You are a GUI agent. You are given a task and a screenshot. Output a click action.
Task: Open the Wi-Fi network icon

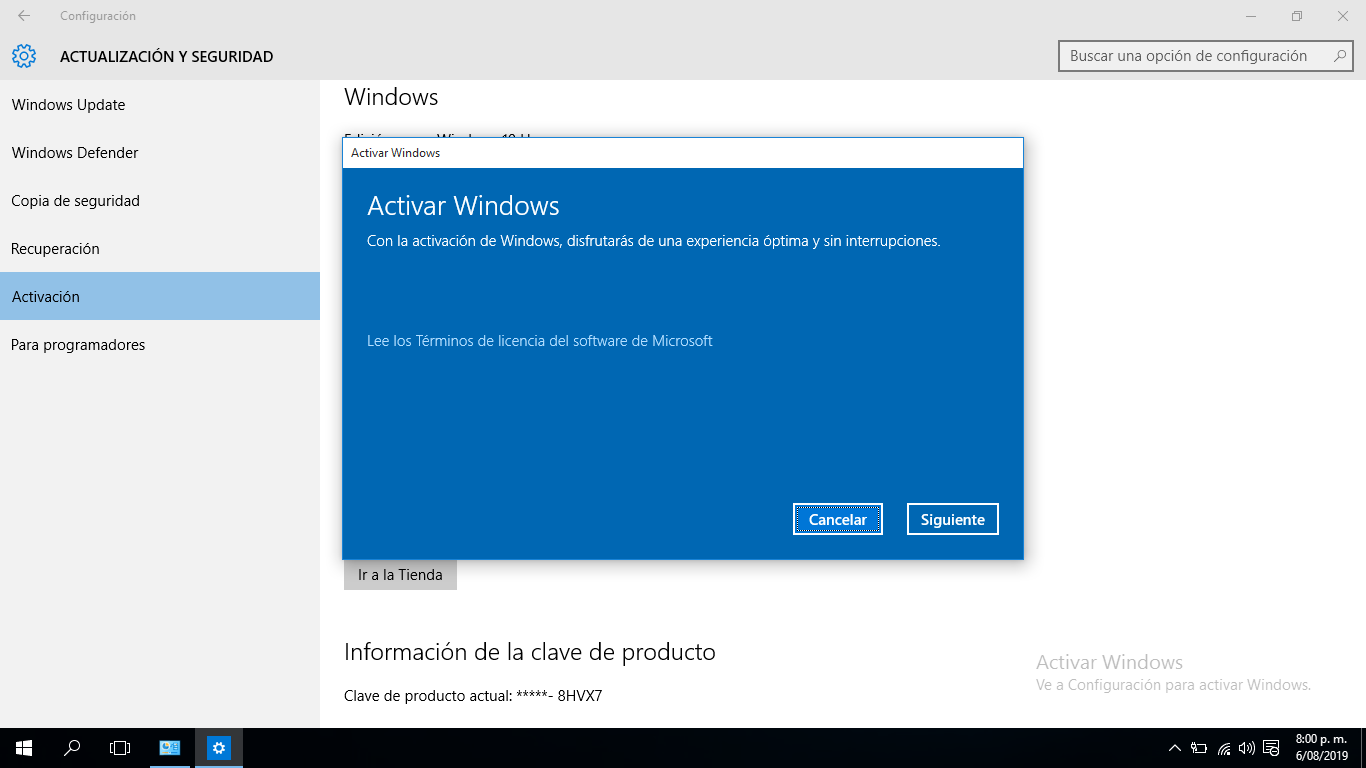tap(1224, 748)
